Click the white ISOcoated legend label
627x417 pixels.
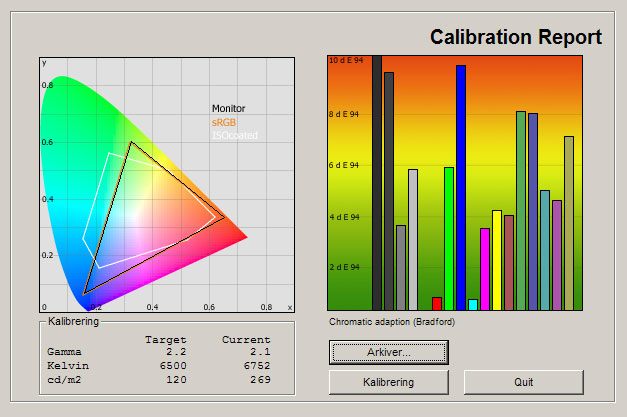[231, 135]
